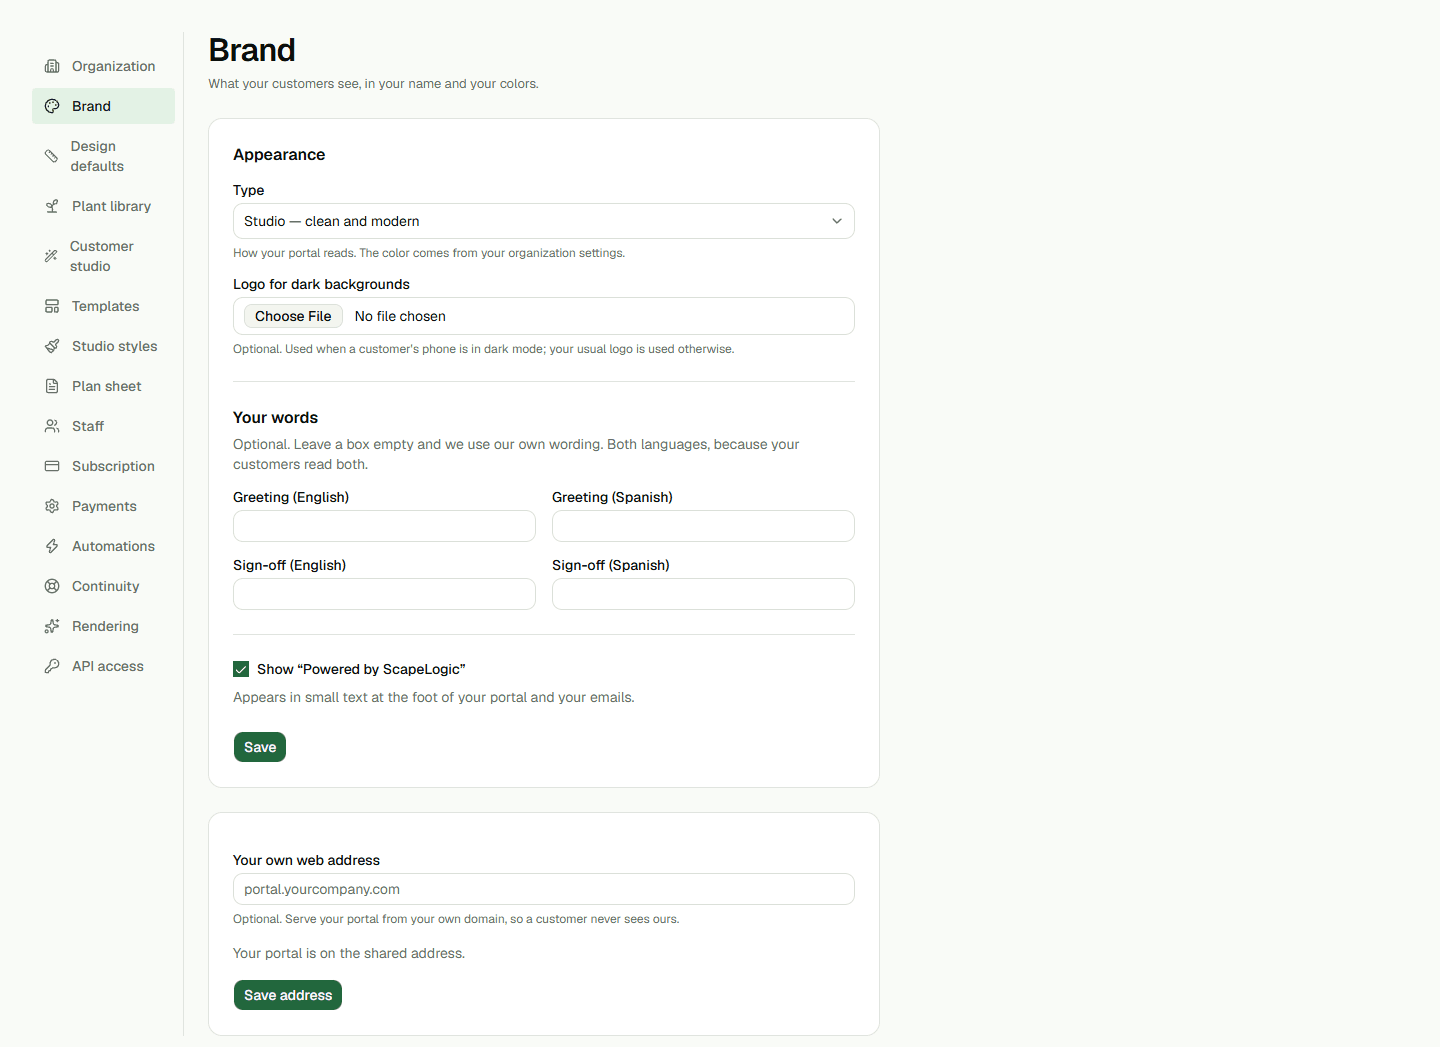Viewport: 1440px width, 1047px height.
Task: Click the "Your words" heading
Action: pyautogui.click(x=276, y=418)
